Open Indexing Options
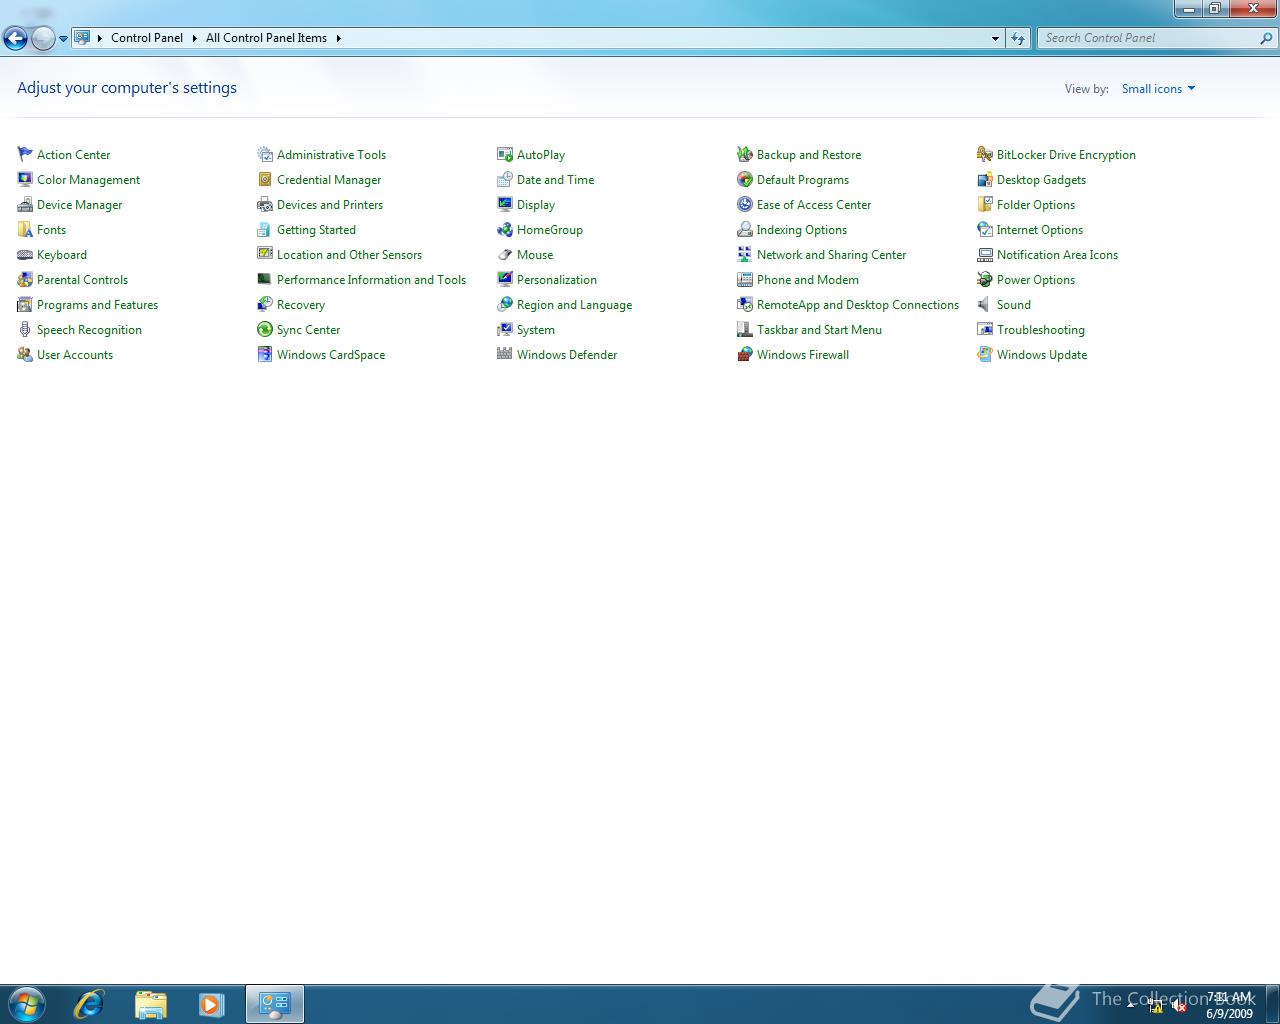 coord(802,230)
